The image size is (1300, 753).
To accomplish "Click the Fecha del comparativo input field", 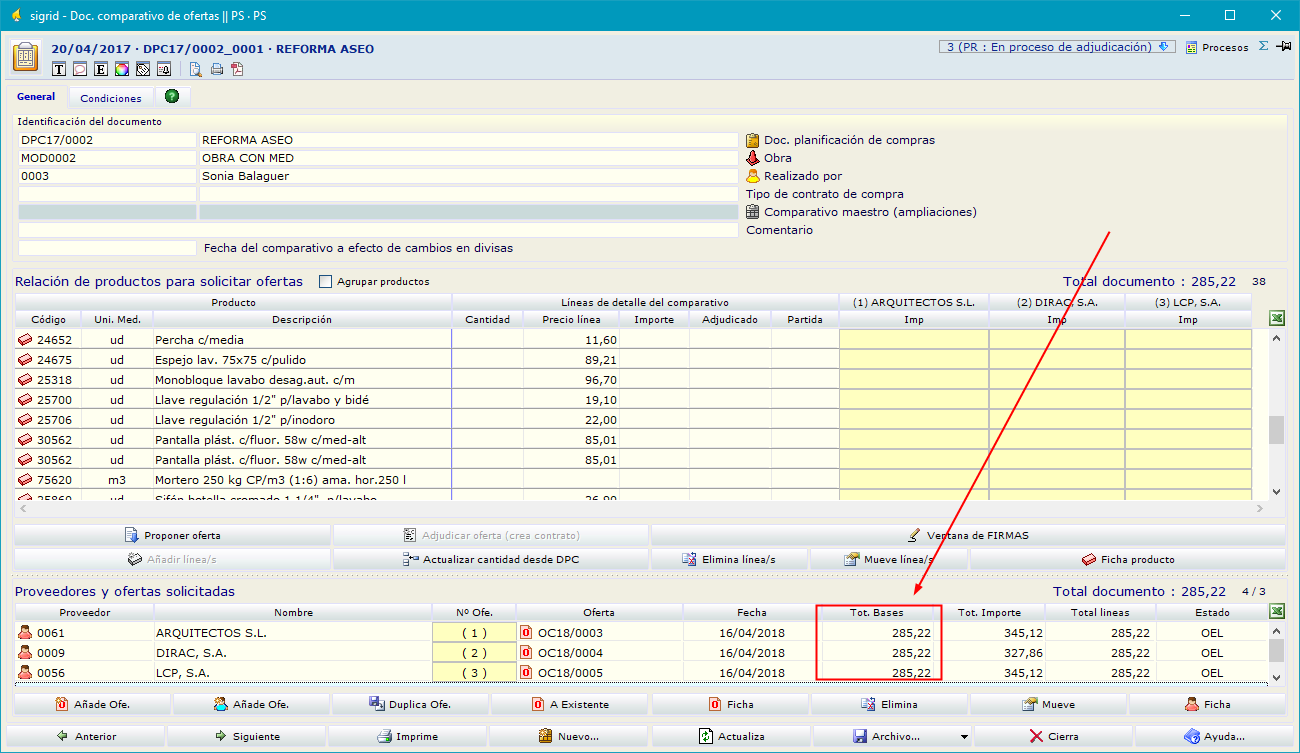I will click(x=107, y=248).
